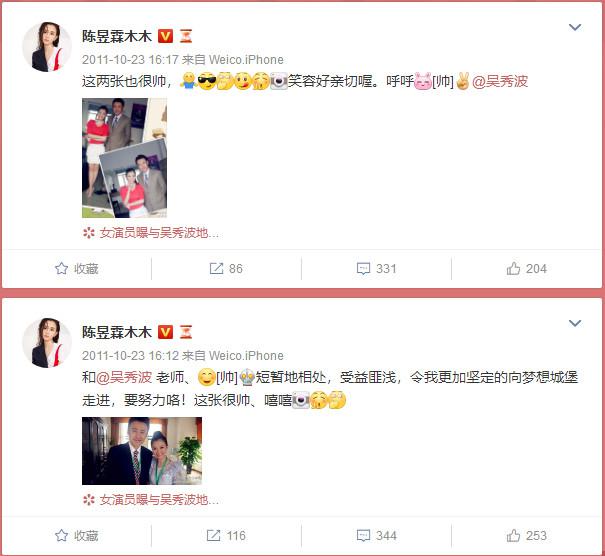Click the repost icon showing 86
Viewport: 605px width, 556px height.
tap(216, 268)
